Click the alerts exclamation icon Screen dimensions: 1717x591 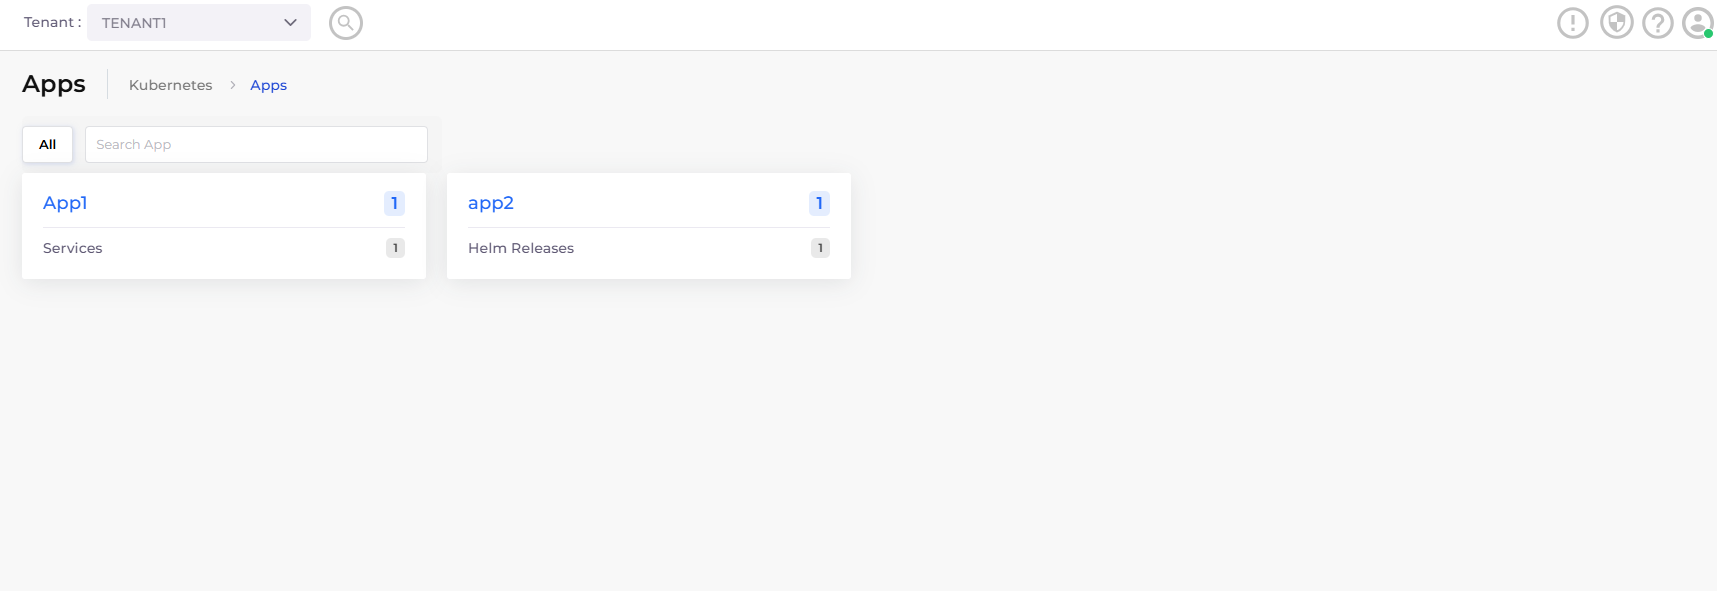1572,23
